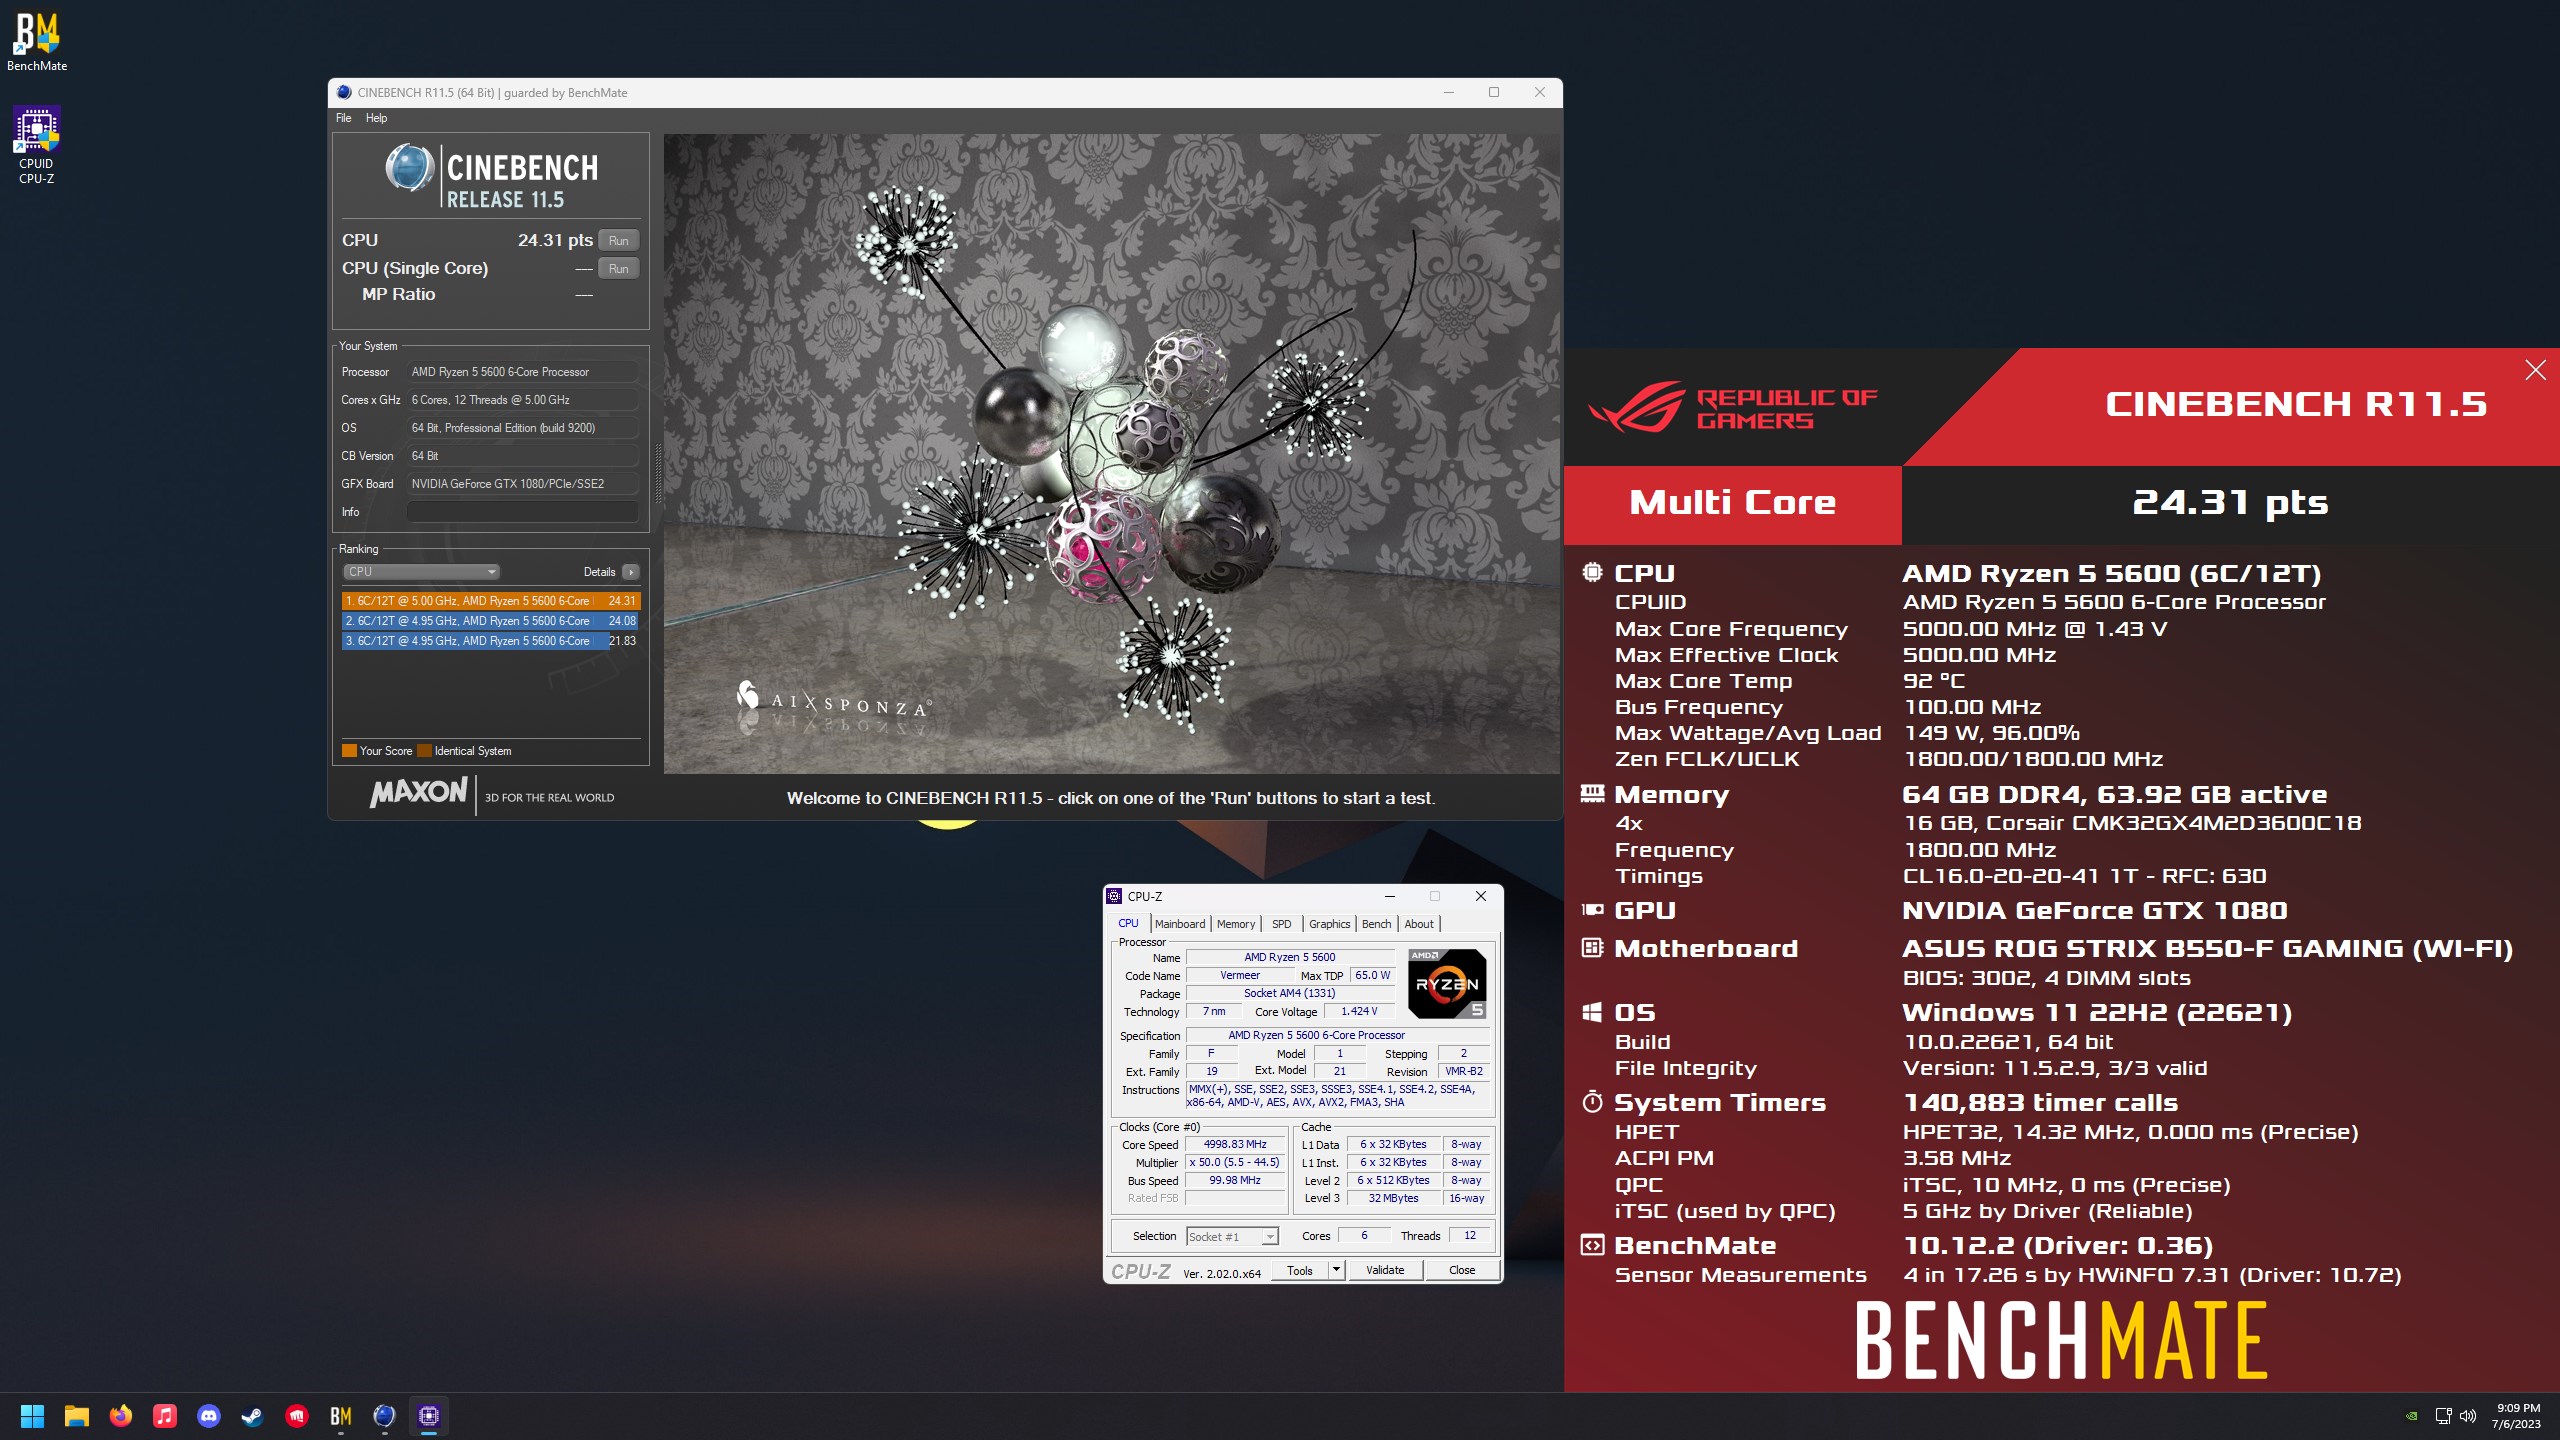Viewport: 2560px width, 1440px height.
Task: Click the Republic of Gamers logo
Action: (x=1732, y=408)
